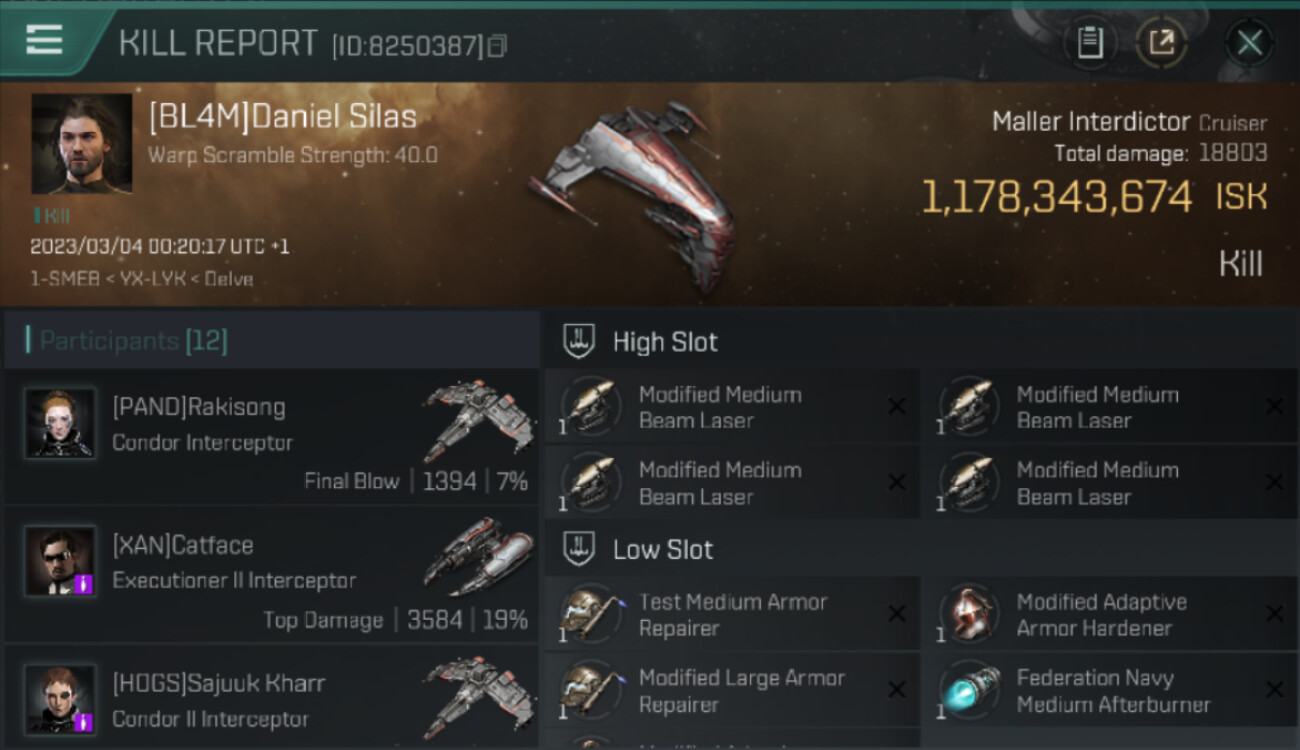Screen dimensions: 1300x750
Task: Click the Modified Large Armor Repairer icon
Action: (x=591, y=690)
